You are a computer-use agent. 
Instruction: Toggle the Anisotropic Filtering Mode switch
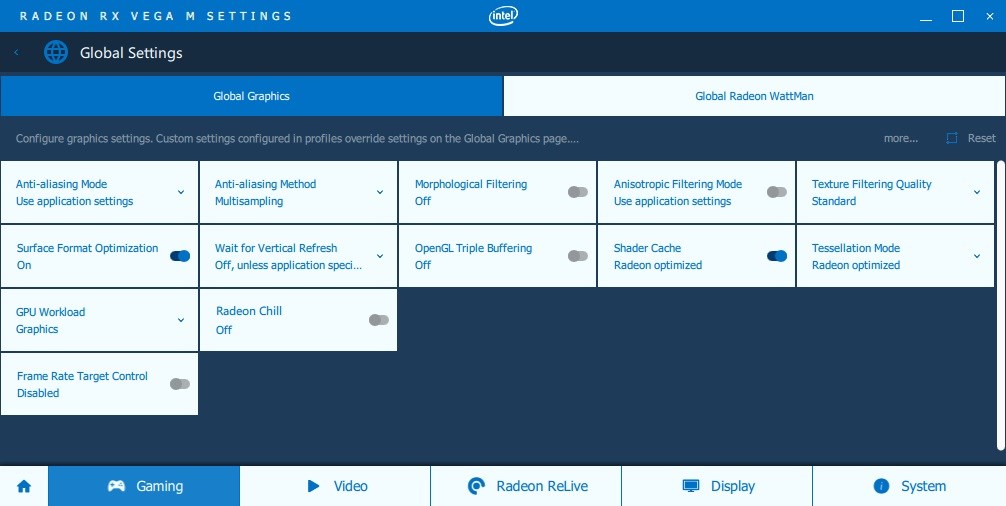coord(776,192)
